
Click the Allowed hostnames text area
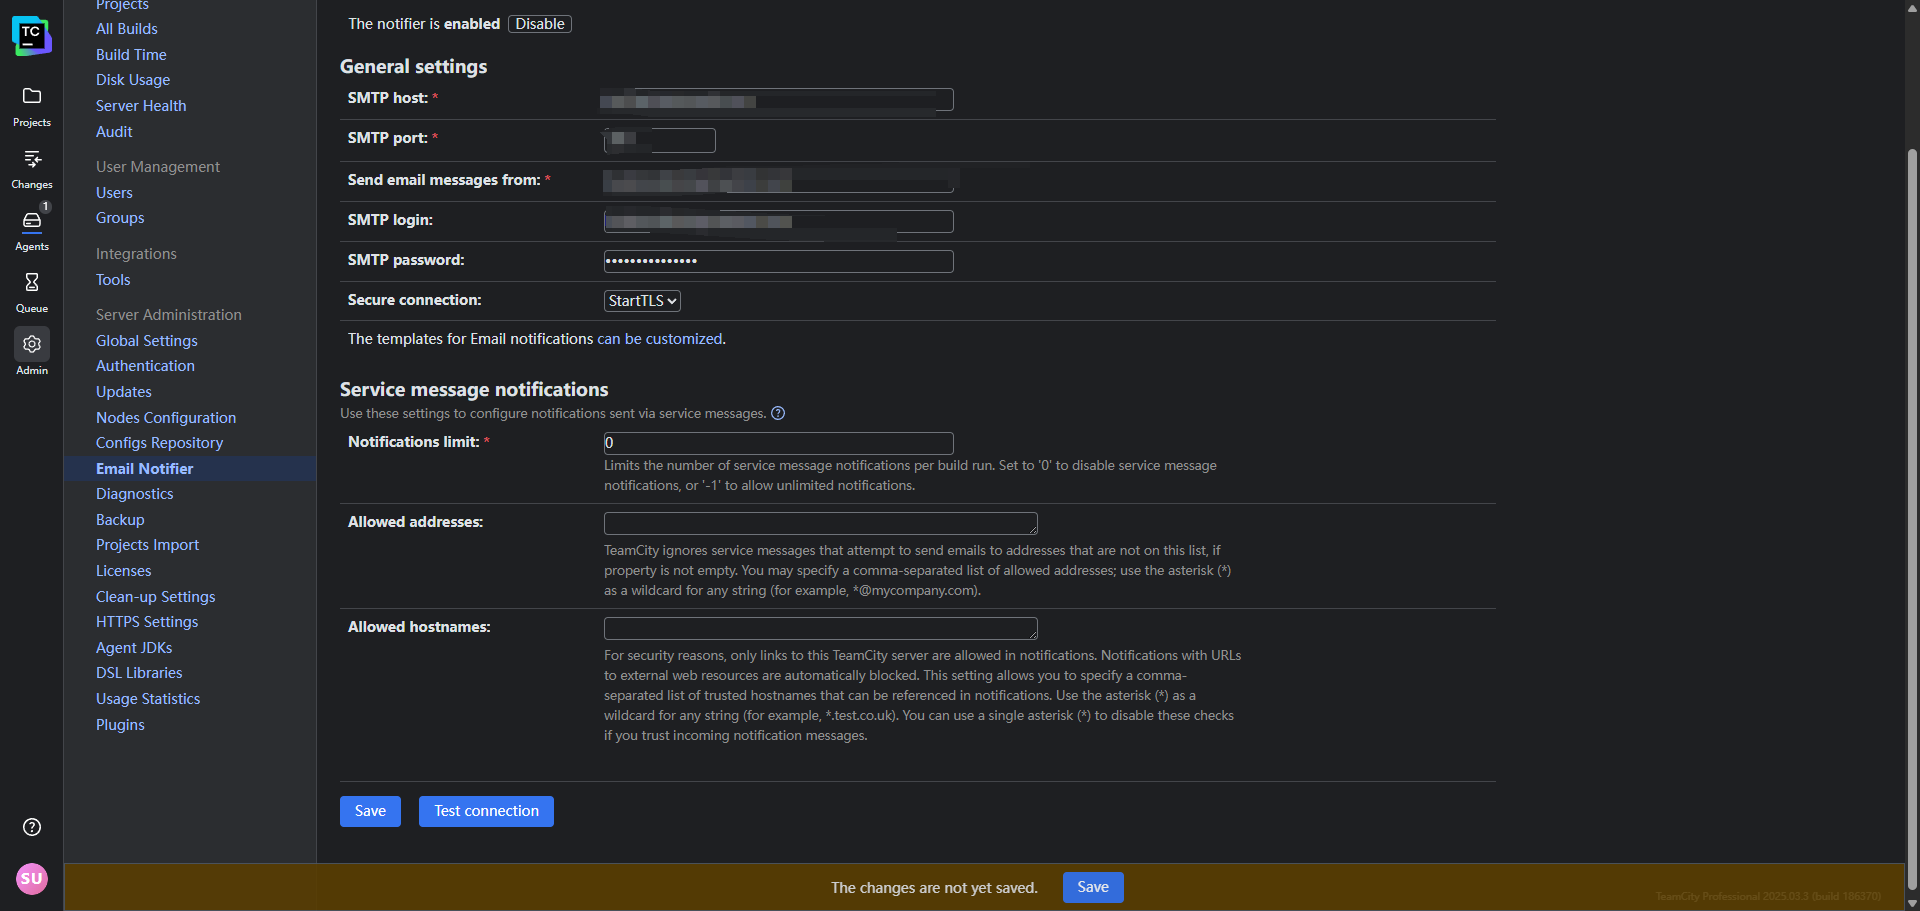click(821, 628)
